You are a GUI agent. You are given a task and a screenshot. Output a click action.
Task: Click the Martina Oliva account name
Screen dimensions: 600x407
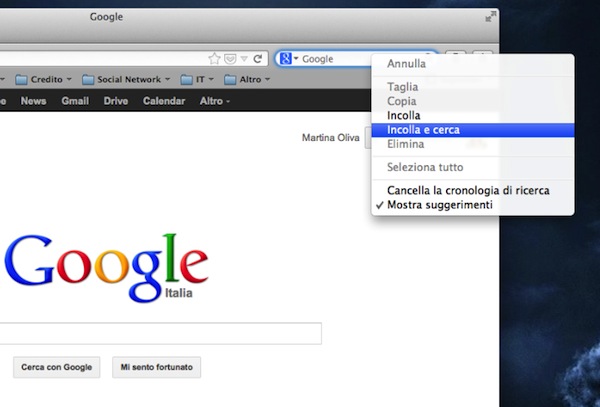pos(331,138)
